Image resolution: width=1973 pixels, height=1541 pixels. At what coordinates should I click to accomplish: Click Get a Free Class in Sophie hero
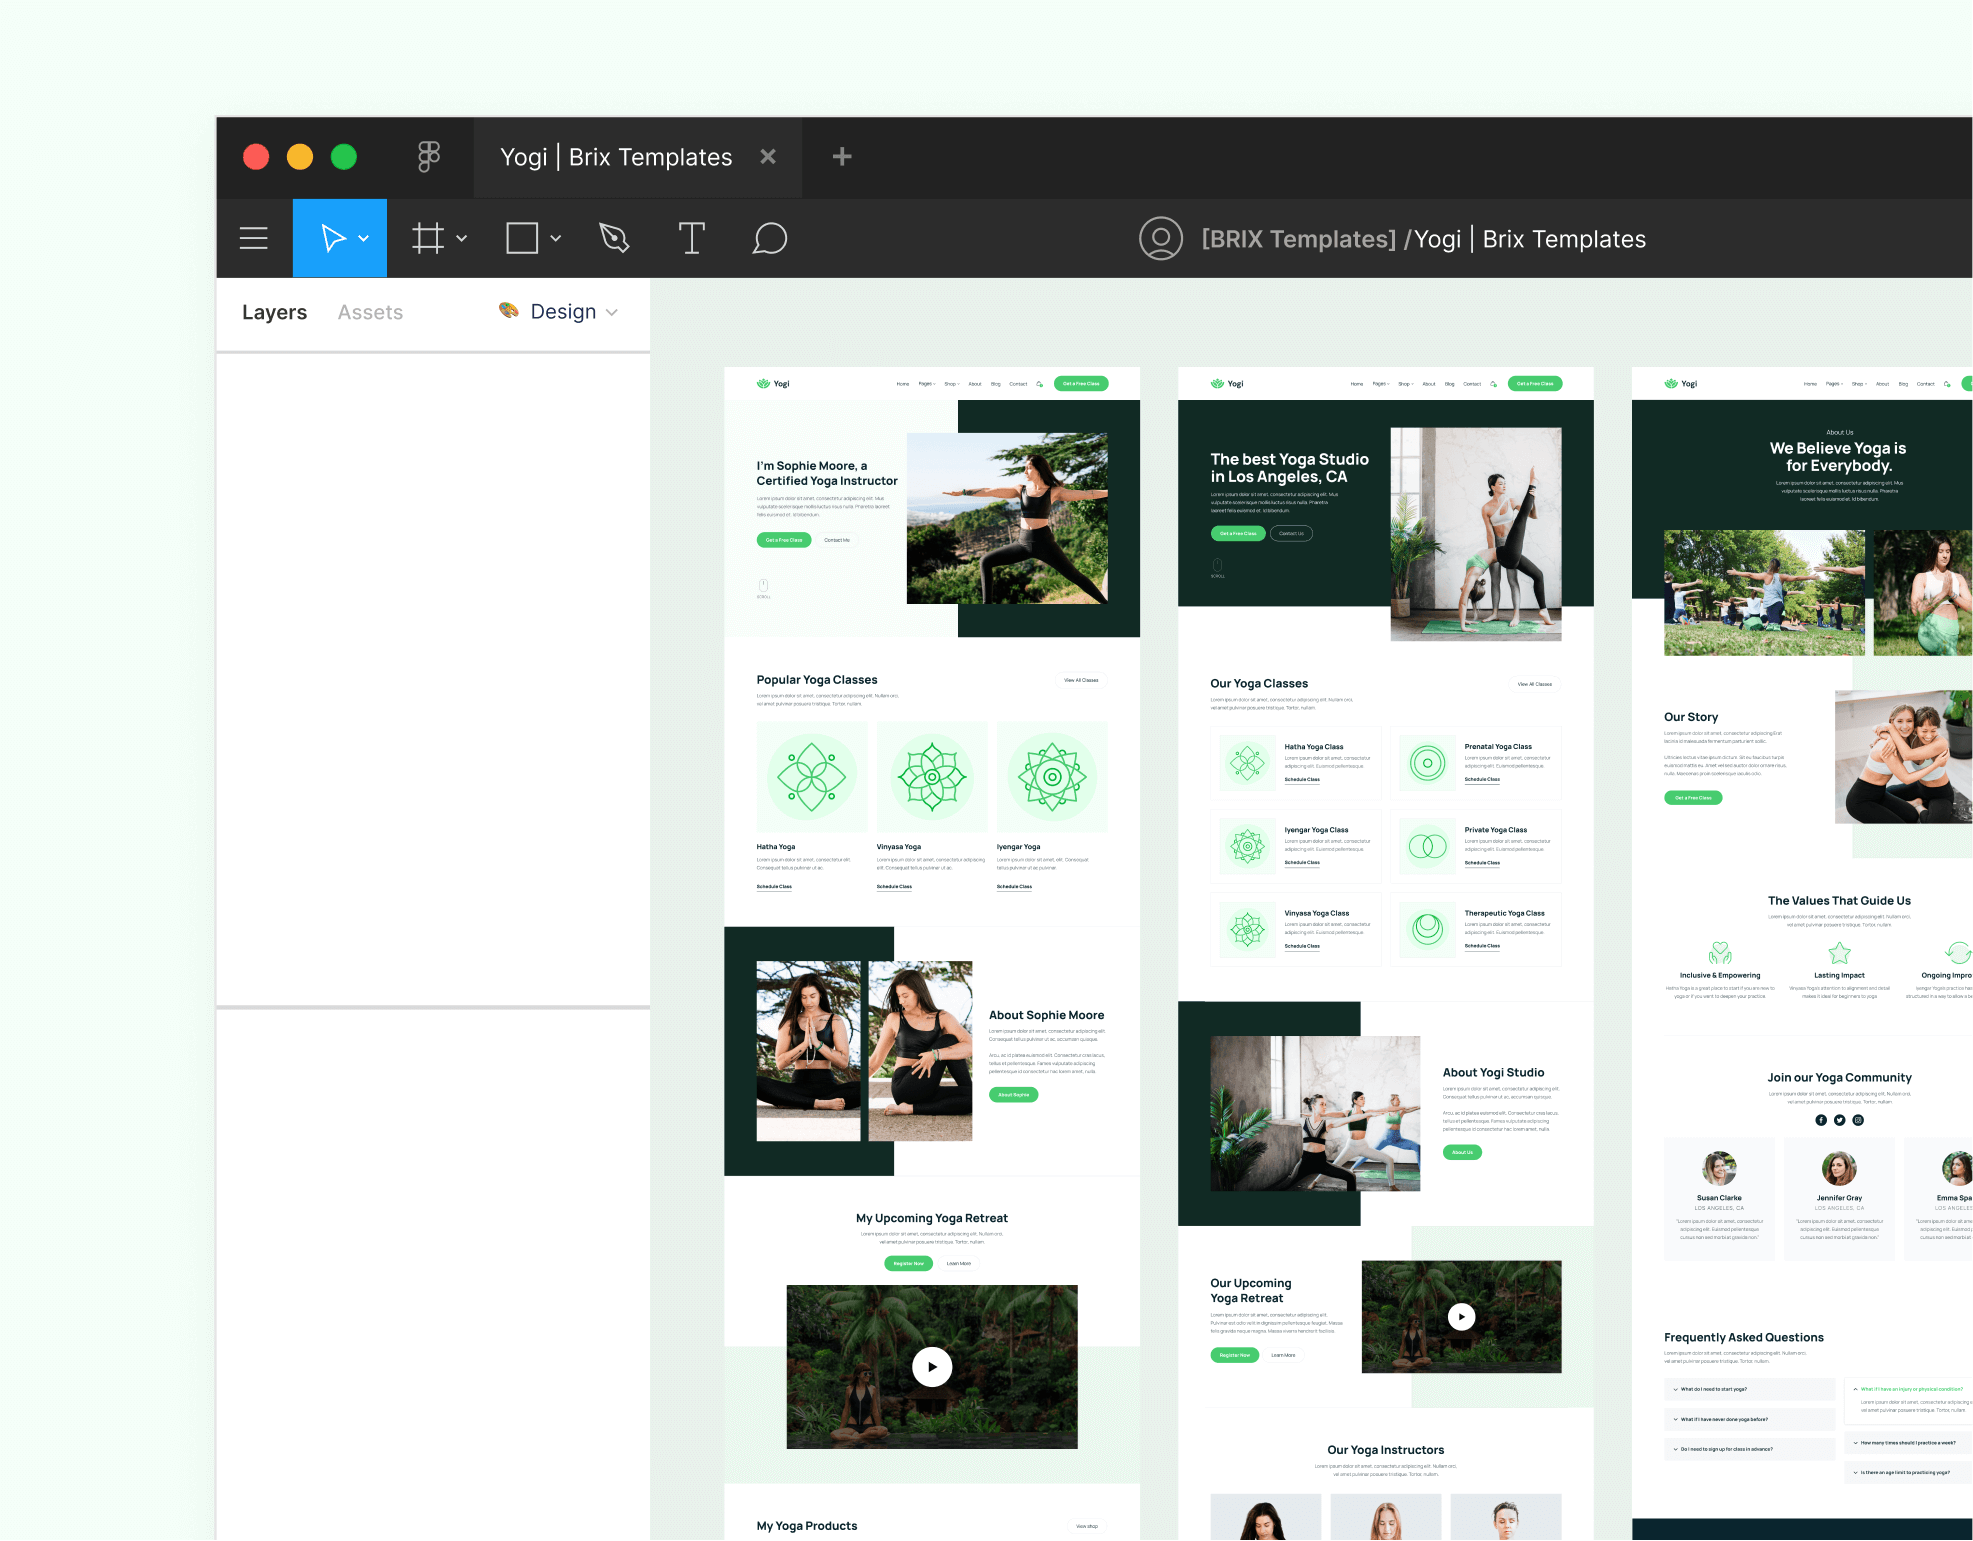pyautogui.click(x=784, y=540)
